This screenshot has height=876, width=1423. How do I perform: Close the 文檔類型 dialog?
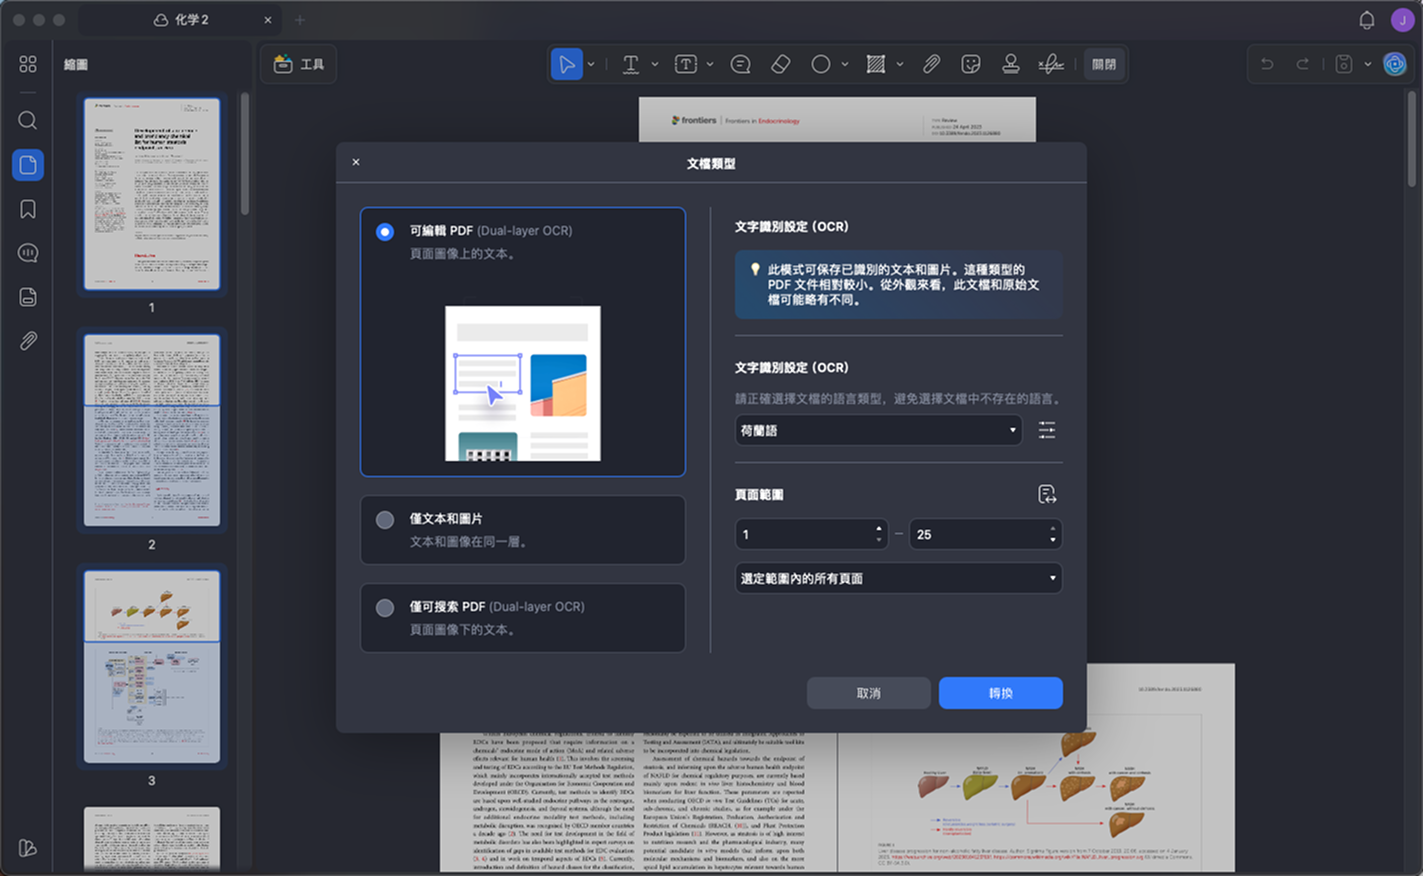tap(355, 162)
